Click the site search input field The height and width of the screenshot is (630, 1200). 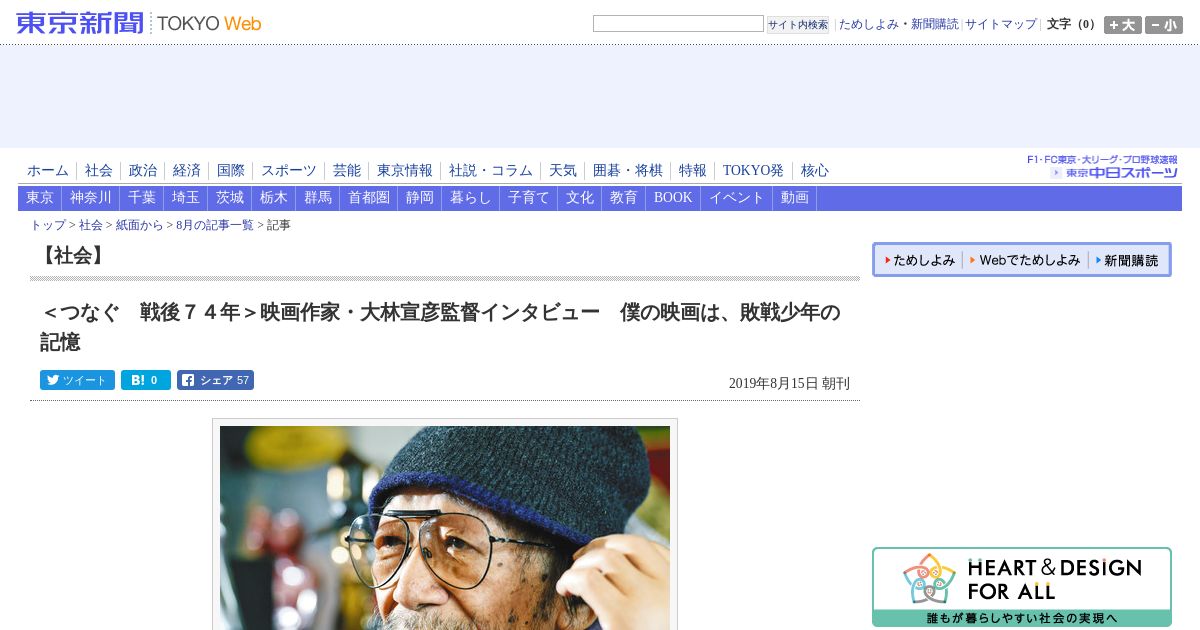[678, 24]
